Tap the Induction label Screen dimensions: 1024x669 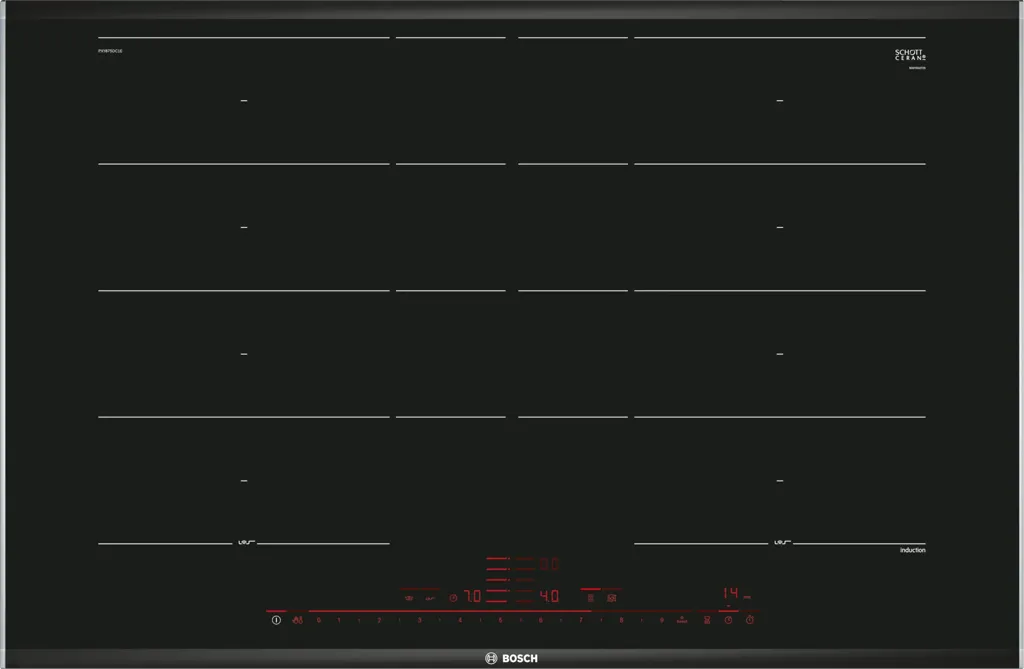pos(912,550)
